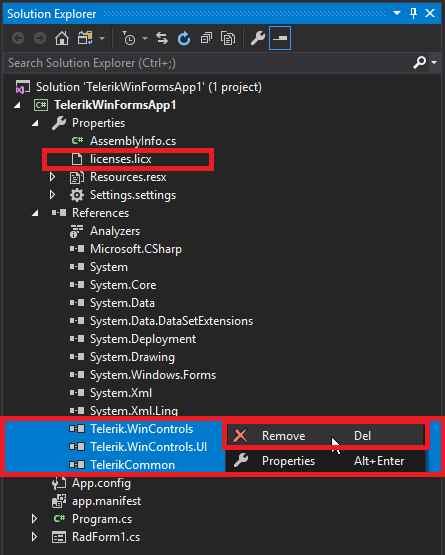Click the Home toolbar icon
This screenshot has height=555, width=445.
coord(62,38)
